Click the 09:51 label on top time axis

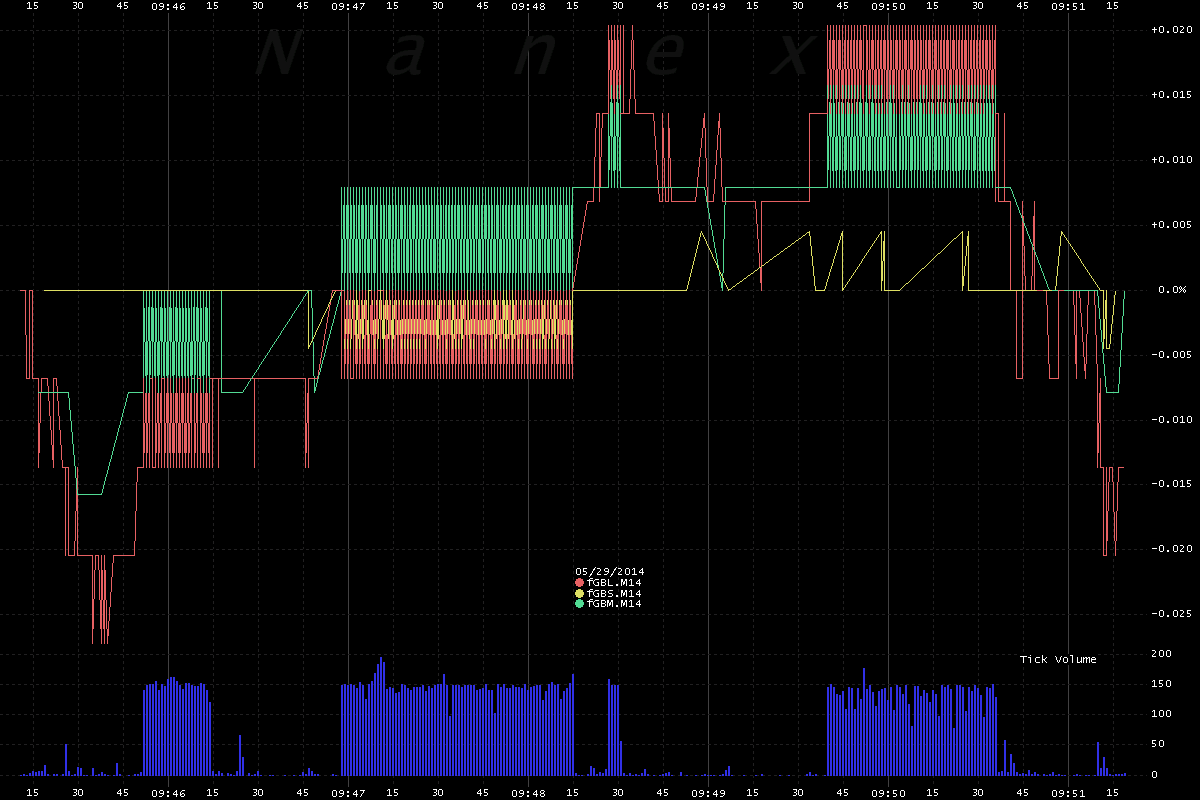pos(1069,6)
